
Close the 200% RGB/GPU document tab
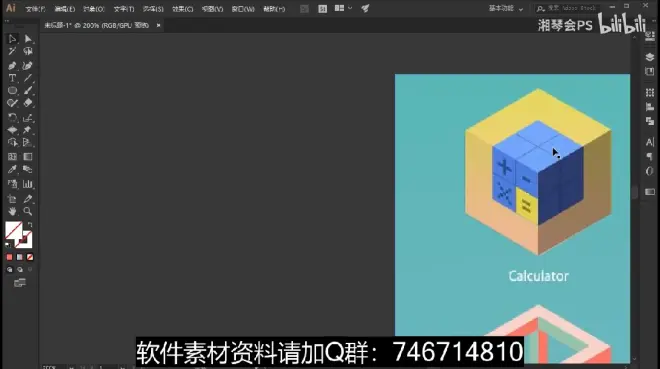point(158,25)
